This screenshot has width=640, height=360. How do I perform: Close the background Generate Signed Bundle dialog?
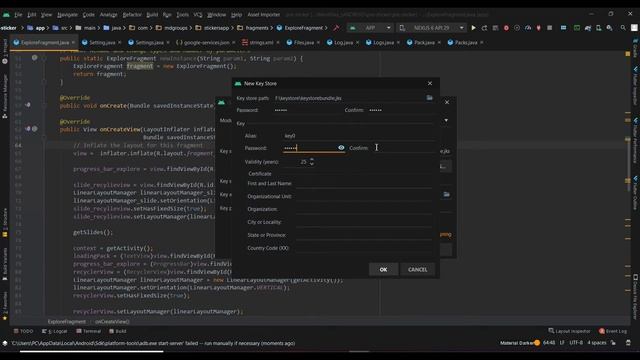447,102
